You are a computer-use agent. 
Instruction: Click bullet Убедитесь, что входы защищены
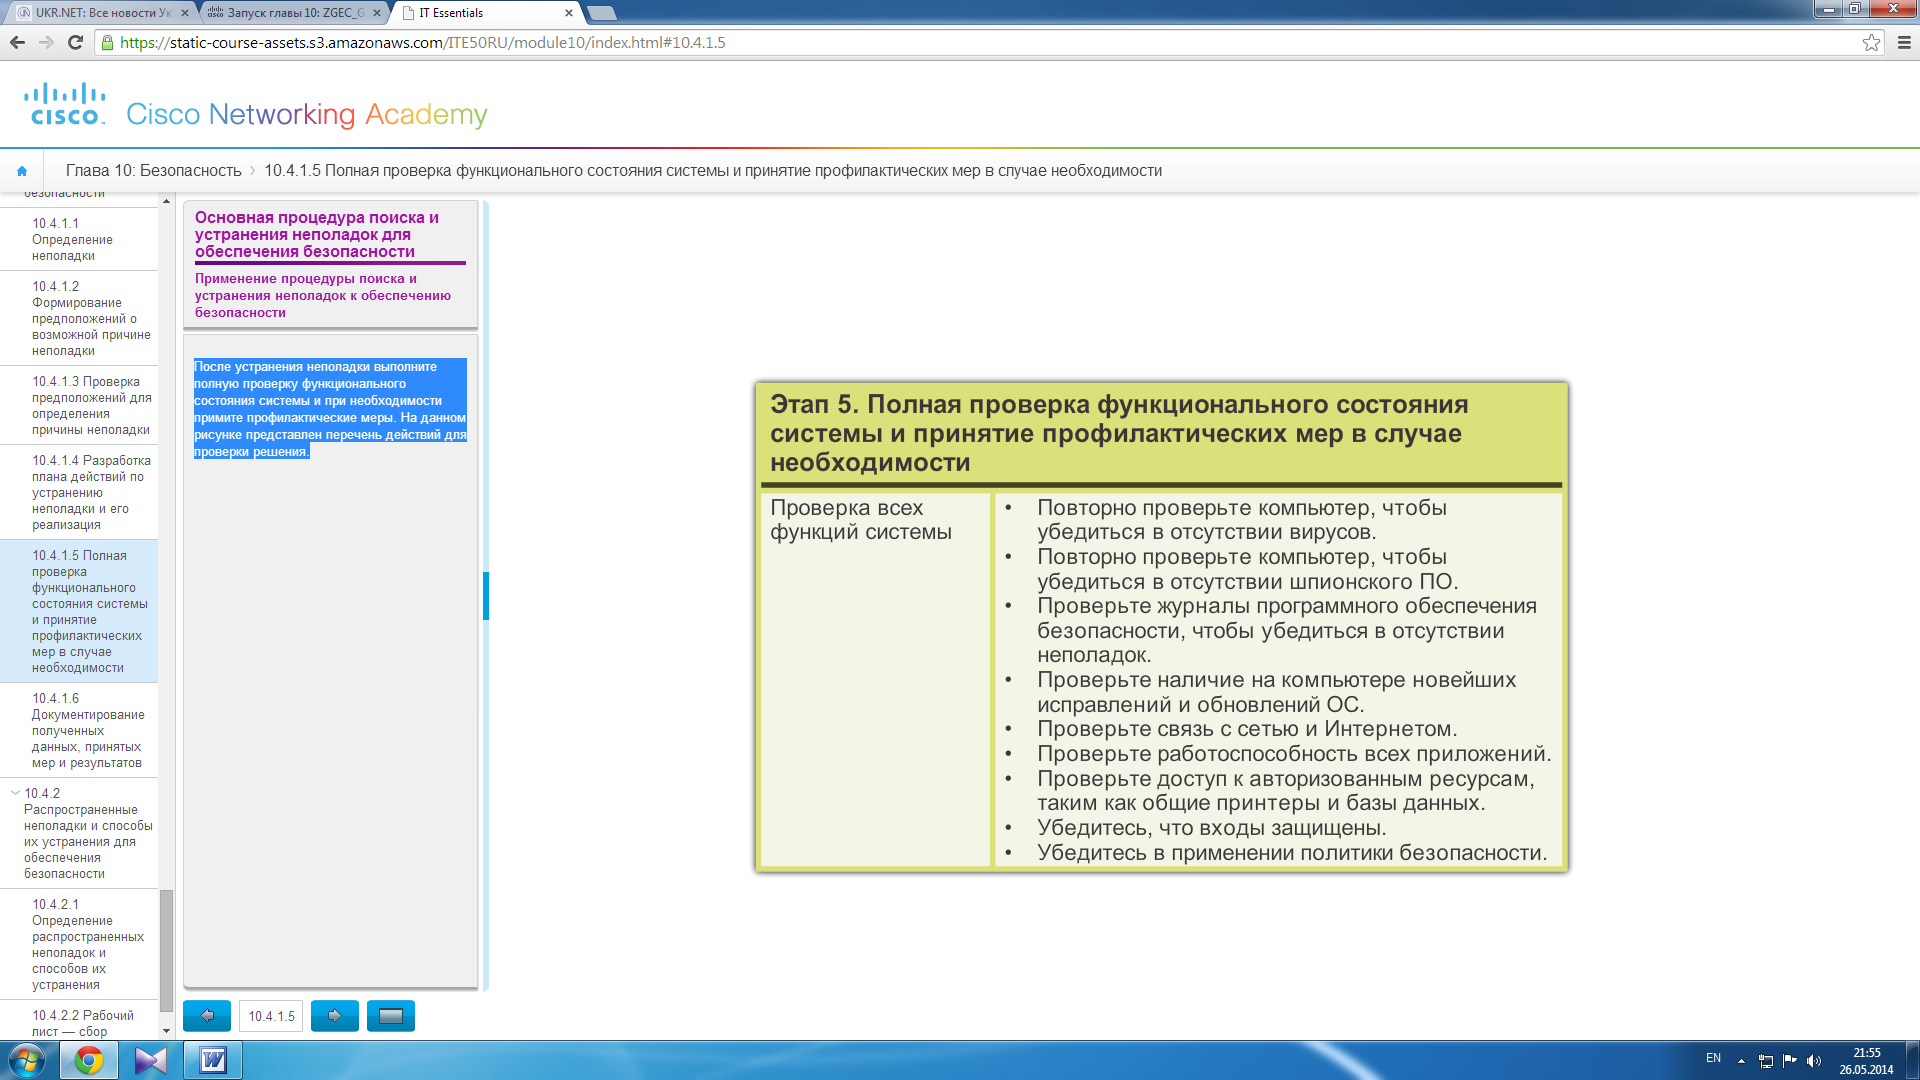(1211, 828)
